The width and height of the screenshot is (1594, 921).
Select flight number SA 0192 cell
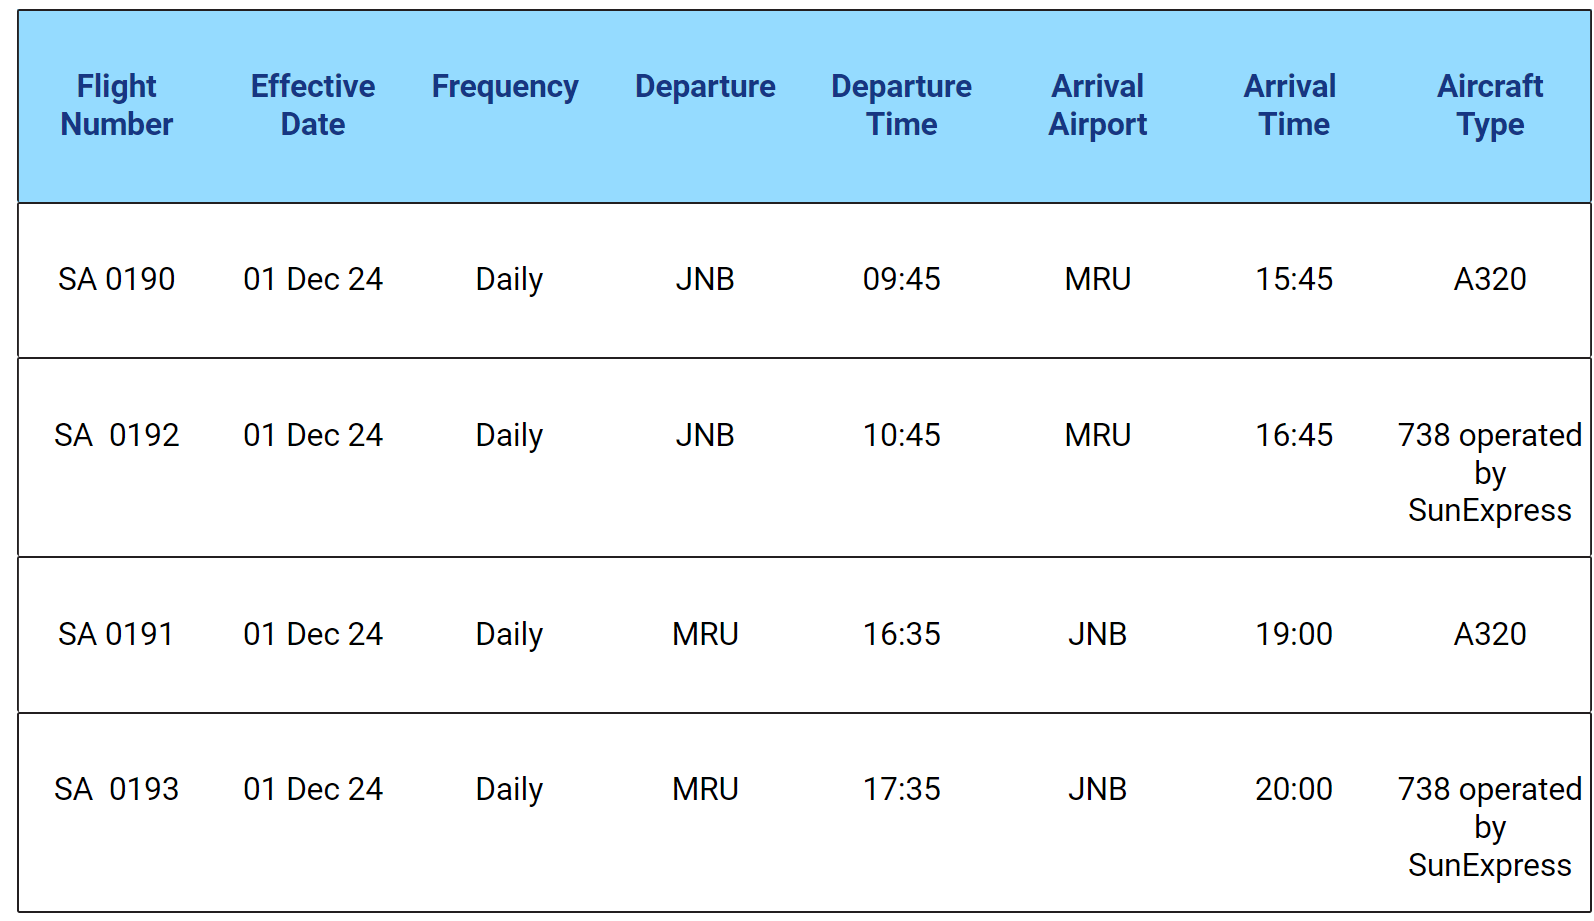coord(116,435)
